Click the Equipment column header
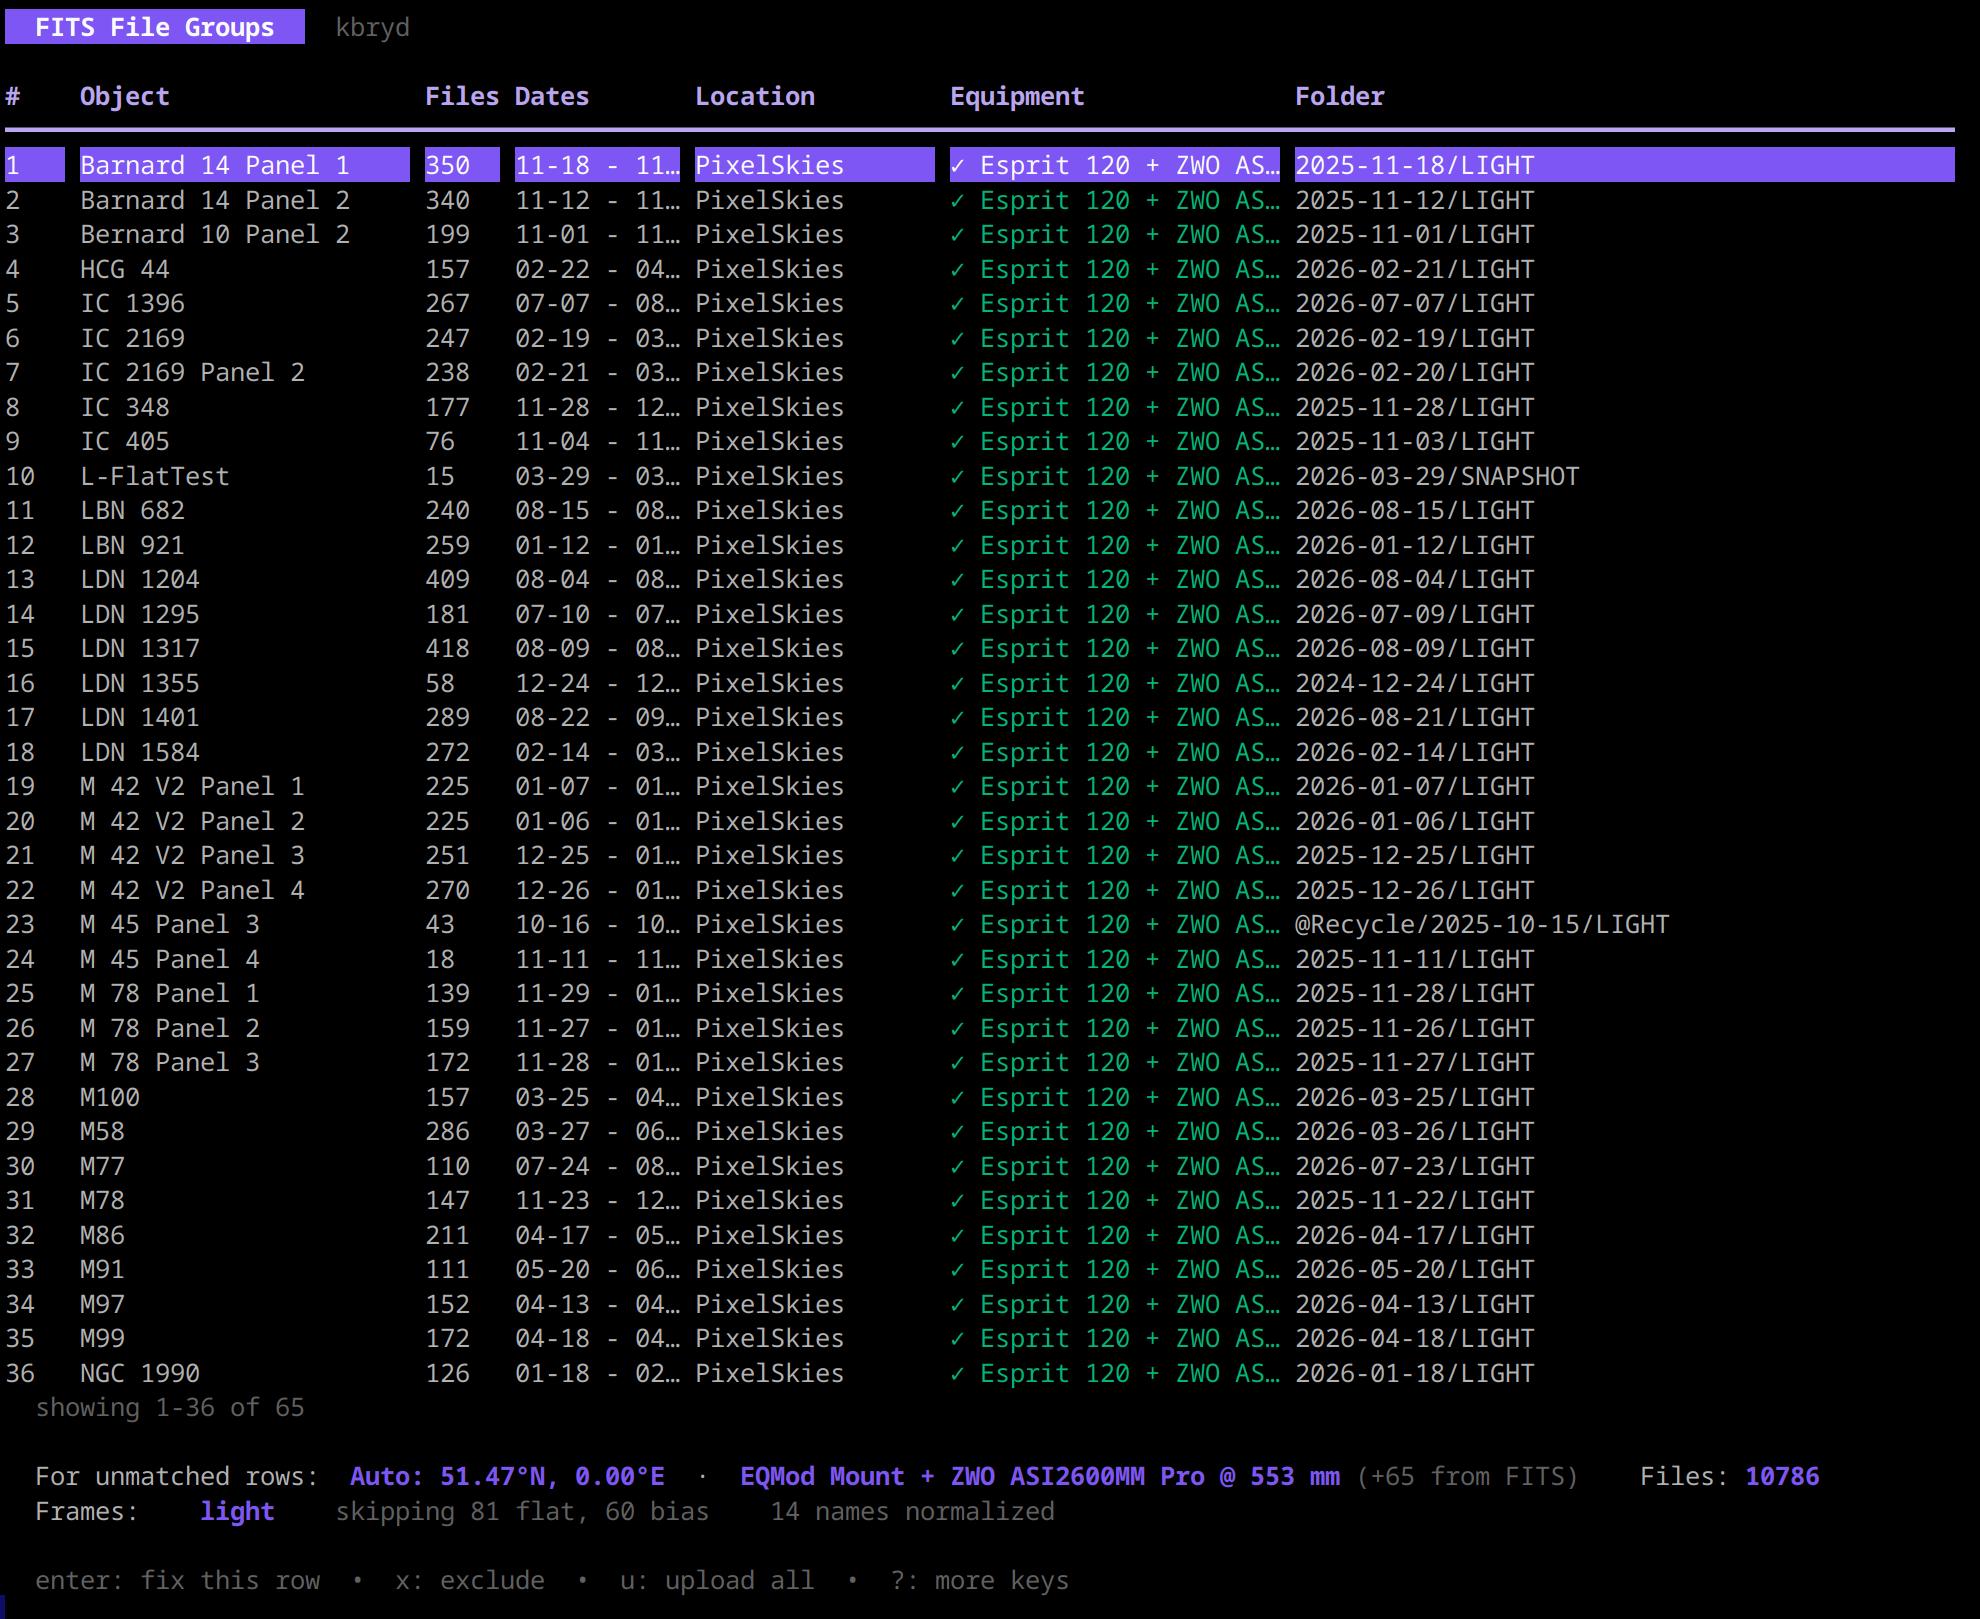Image resolution: width=1980 pixels, height=1619 pixels. (1017, 96)
